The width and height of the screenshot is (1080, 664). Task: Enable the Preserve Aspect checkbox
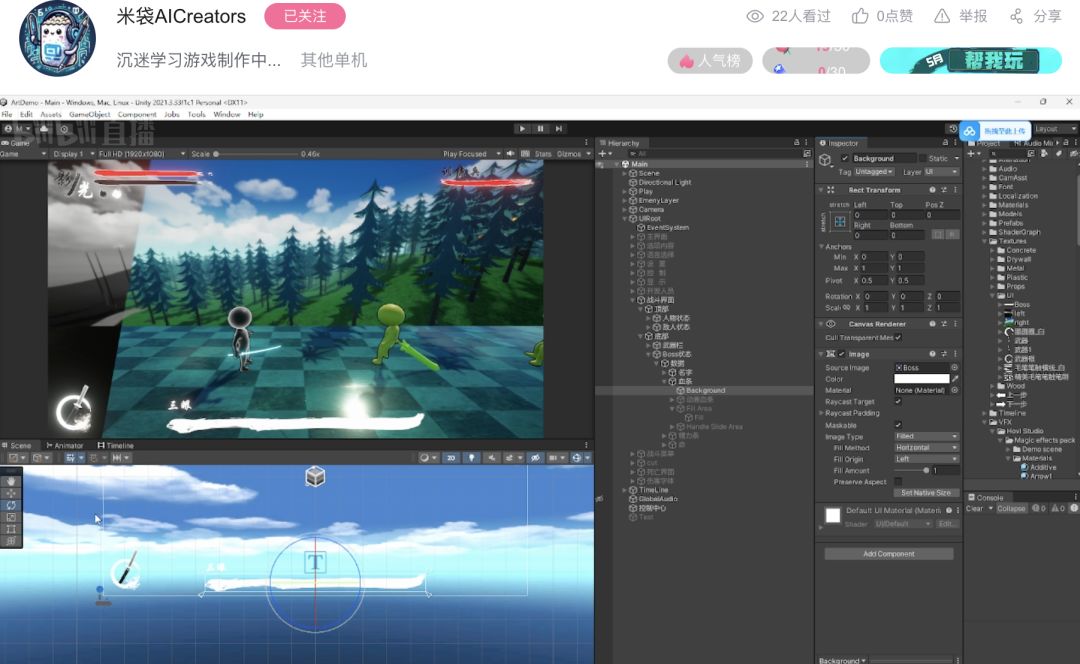[x=898, y=481]
